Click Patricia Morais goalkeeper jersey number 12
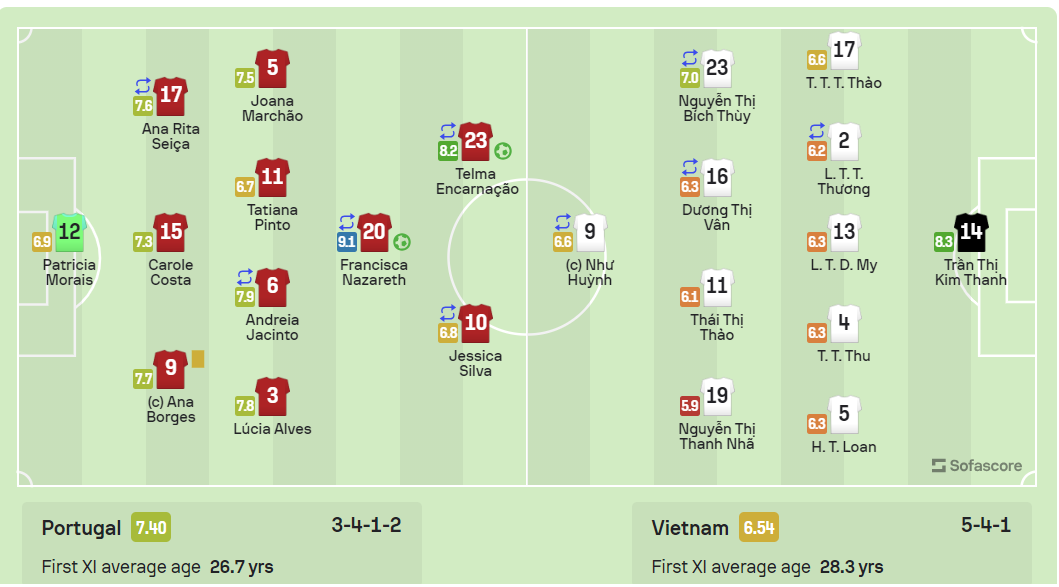The height and width of the screenshot is (587, 1059). pyautogui.click(x=69, y=233)
